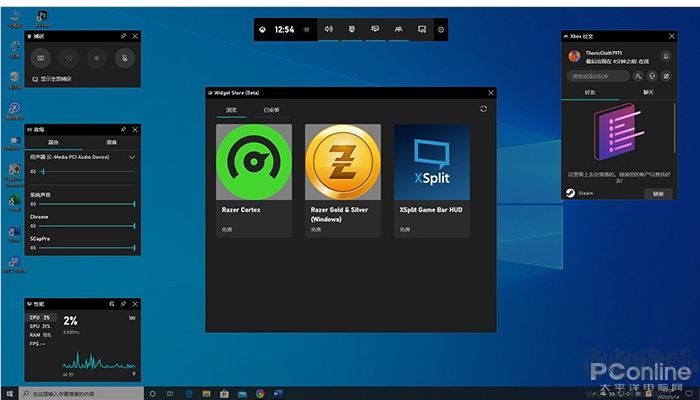This screenshot has width=700, height=400.
Task: Open the Xbox button on Game Bar
Action: tap(263, 29)
